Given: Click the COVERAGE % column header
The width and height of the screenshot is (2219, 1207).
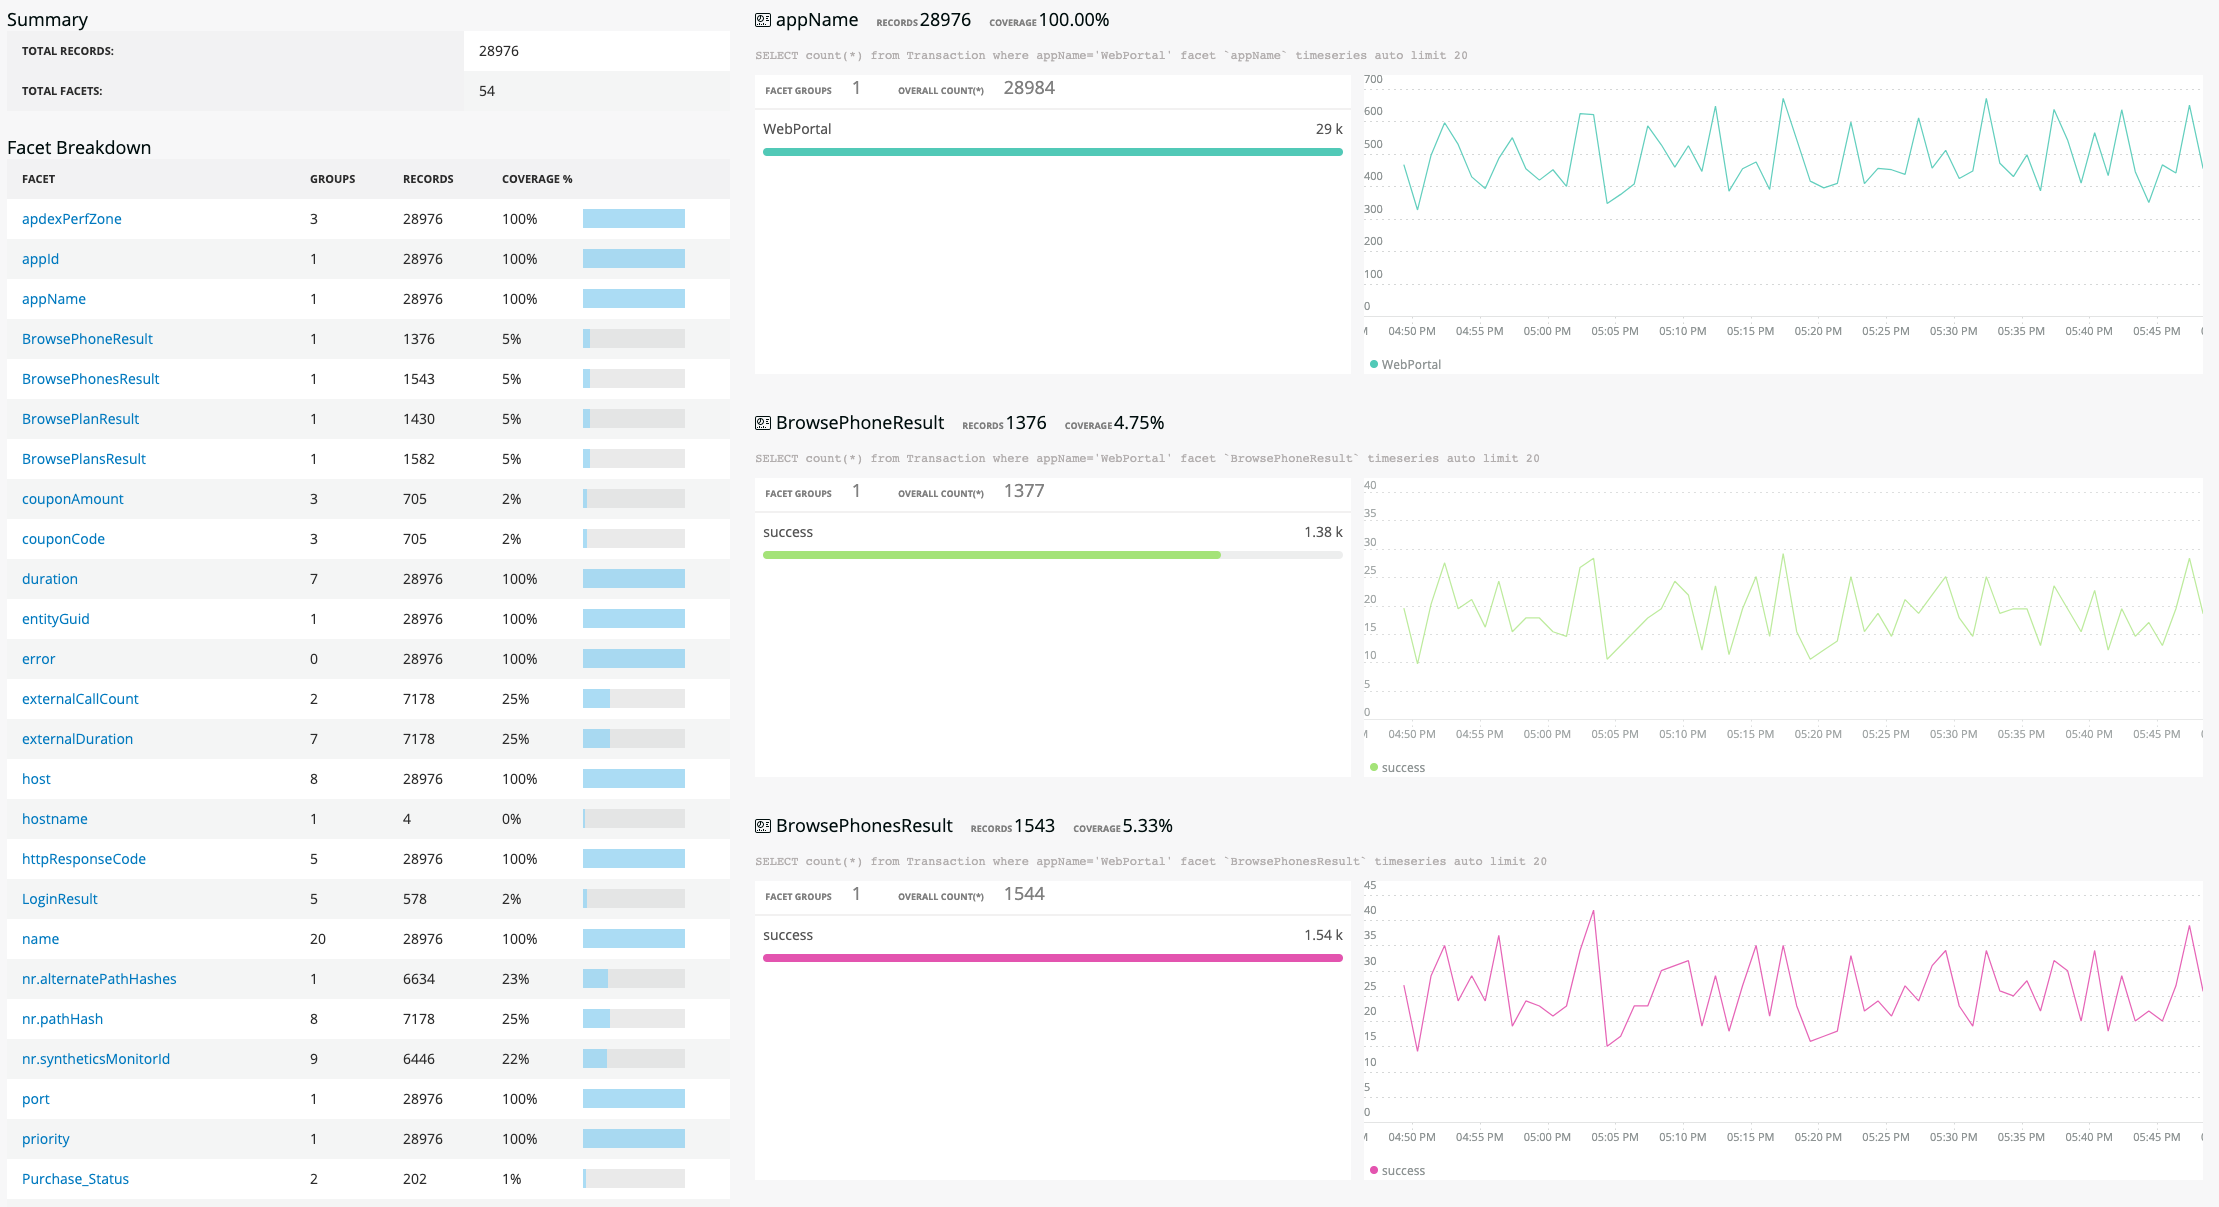Looking at the screenshot, I should tap(537, 179).
